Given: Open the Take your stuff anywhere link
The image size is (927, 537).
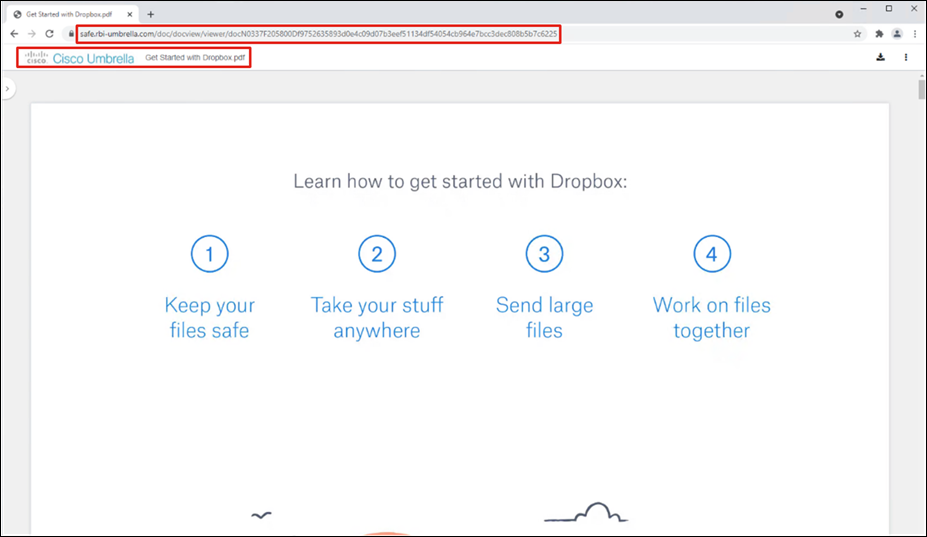Looking at the screenshot, I should [377, 318].
